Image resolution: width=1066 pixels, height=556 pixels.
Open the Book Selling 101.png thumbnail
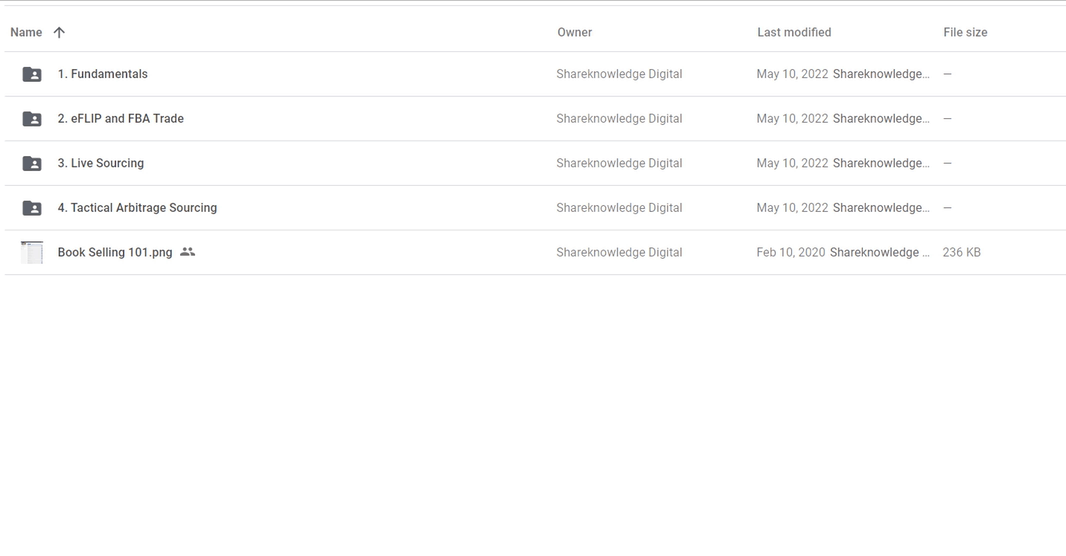[32, 252]
